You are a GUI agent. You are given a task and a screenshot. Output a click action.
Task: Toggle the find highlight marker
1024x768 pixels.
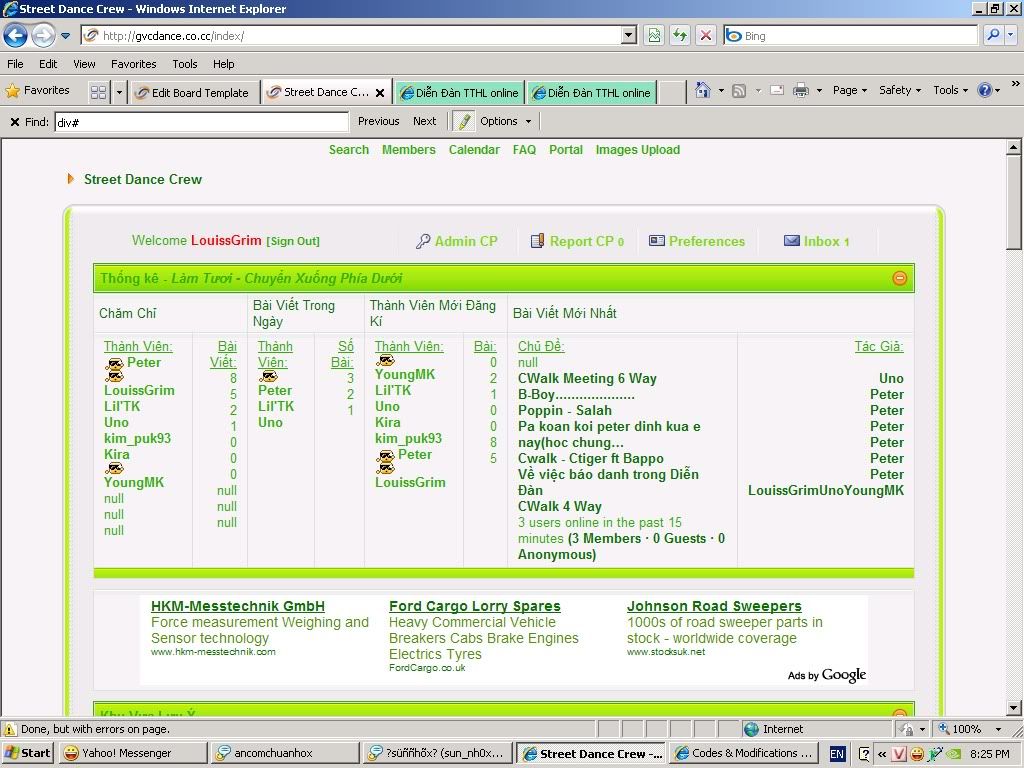(x=464, y=121)
